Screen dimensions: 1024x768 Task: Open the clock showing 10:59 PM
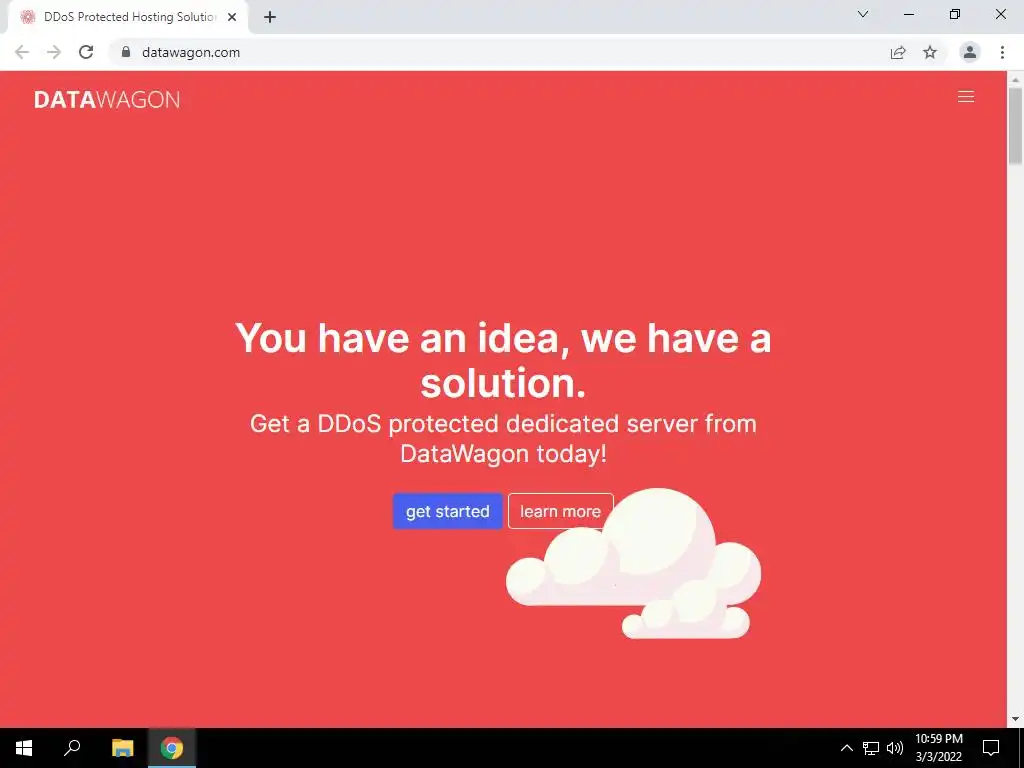point(938,748)
